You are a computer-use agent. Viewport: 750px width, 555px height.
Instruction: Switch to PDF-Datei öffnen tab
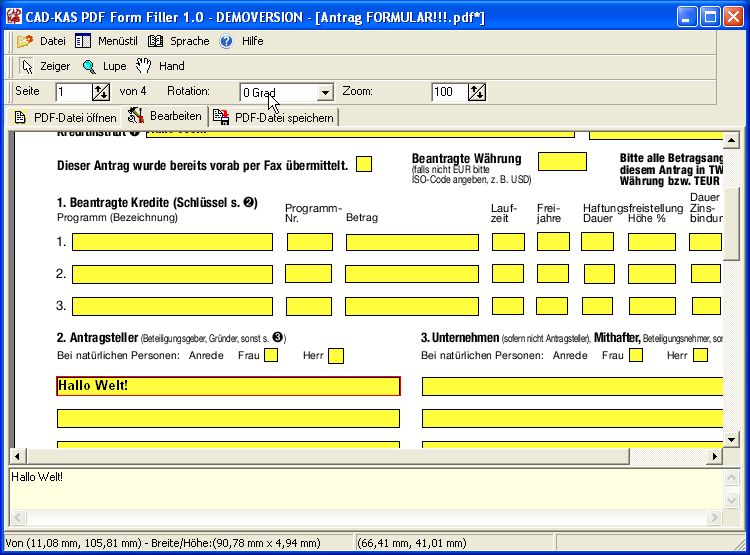click(x=66, y=117)
